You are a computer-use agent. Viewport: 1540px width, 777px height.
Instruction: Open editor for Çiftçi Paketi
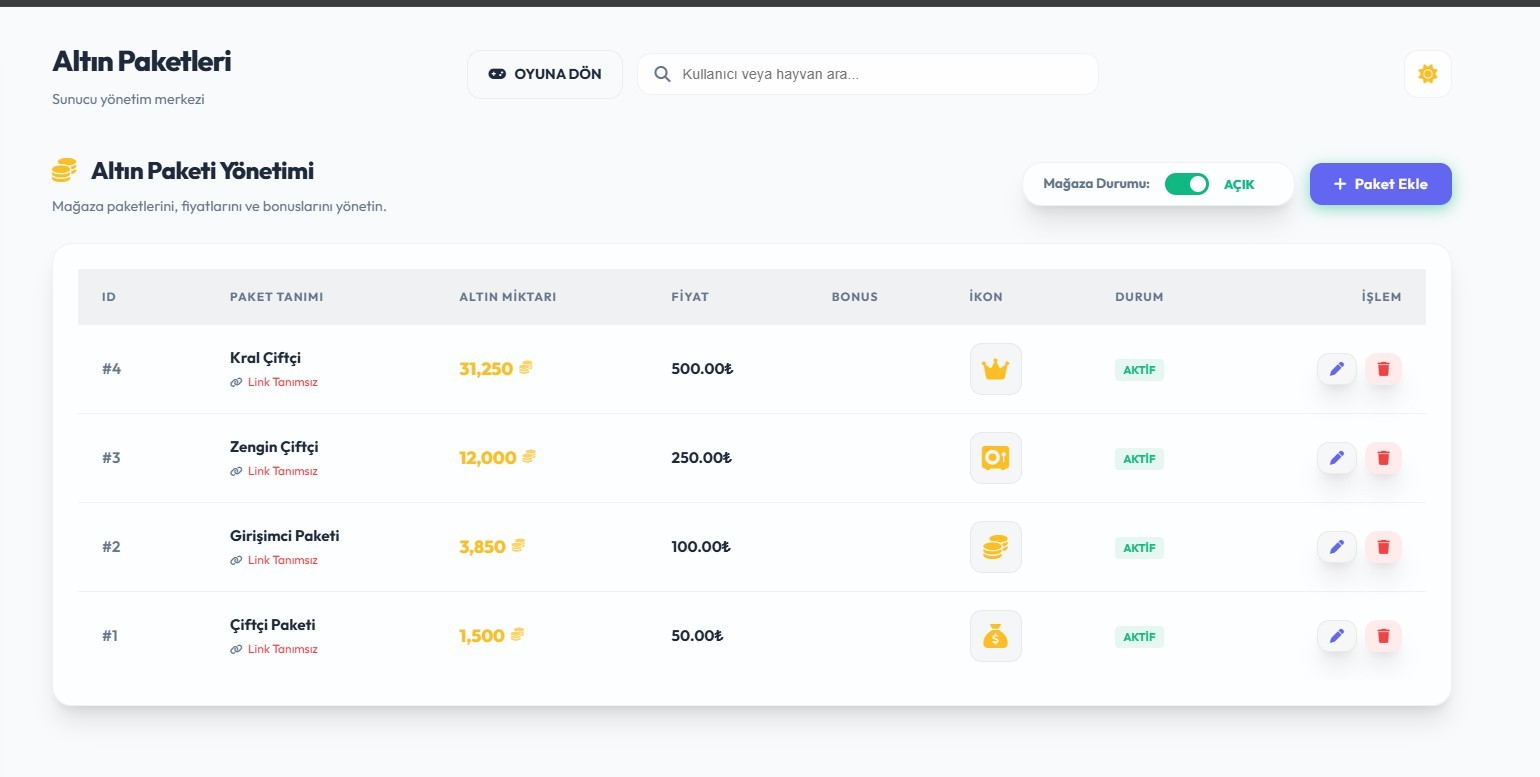point(1336,636)
